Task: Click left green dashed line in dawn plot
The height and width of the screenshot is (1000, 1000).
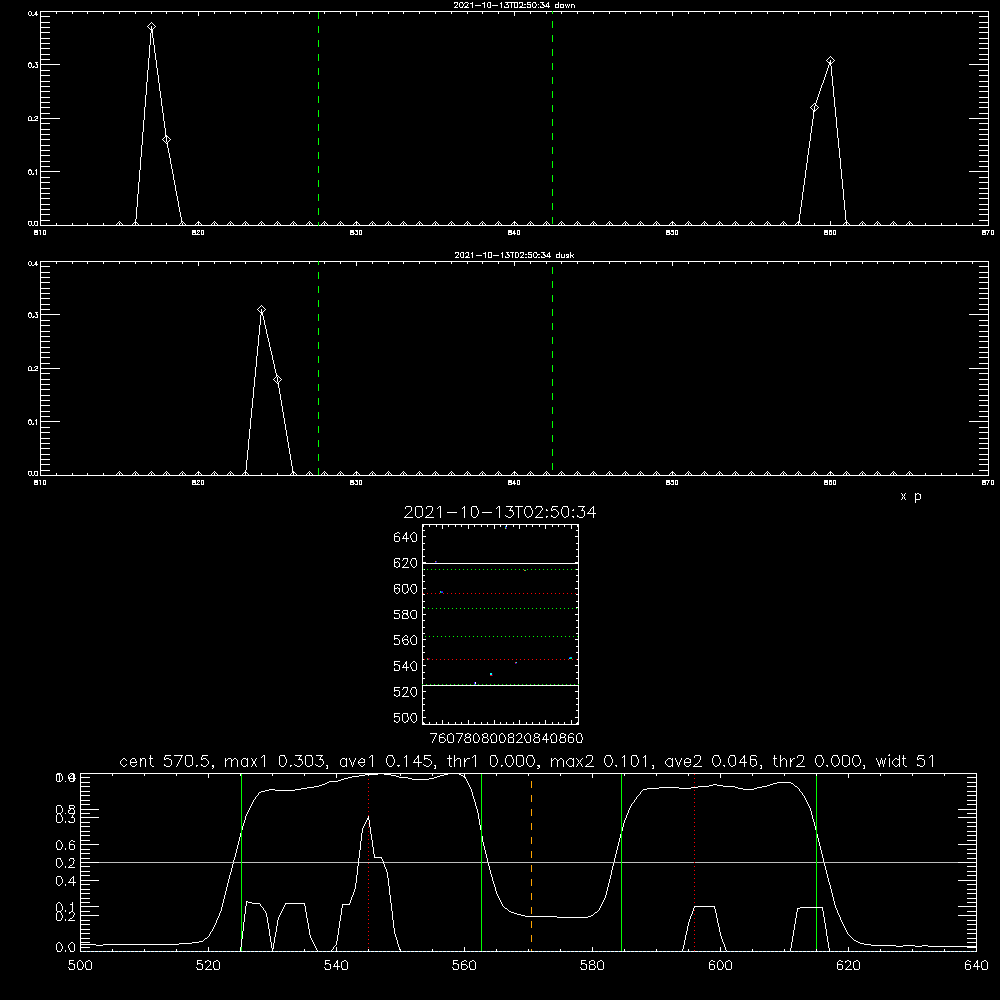Action: point(318,118)
